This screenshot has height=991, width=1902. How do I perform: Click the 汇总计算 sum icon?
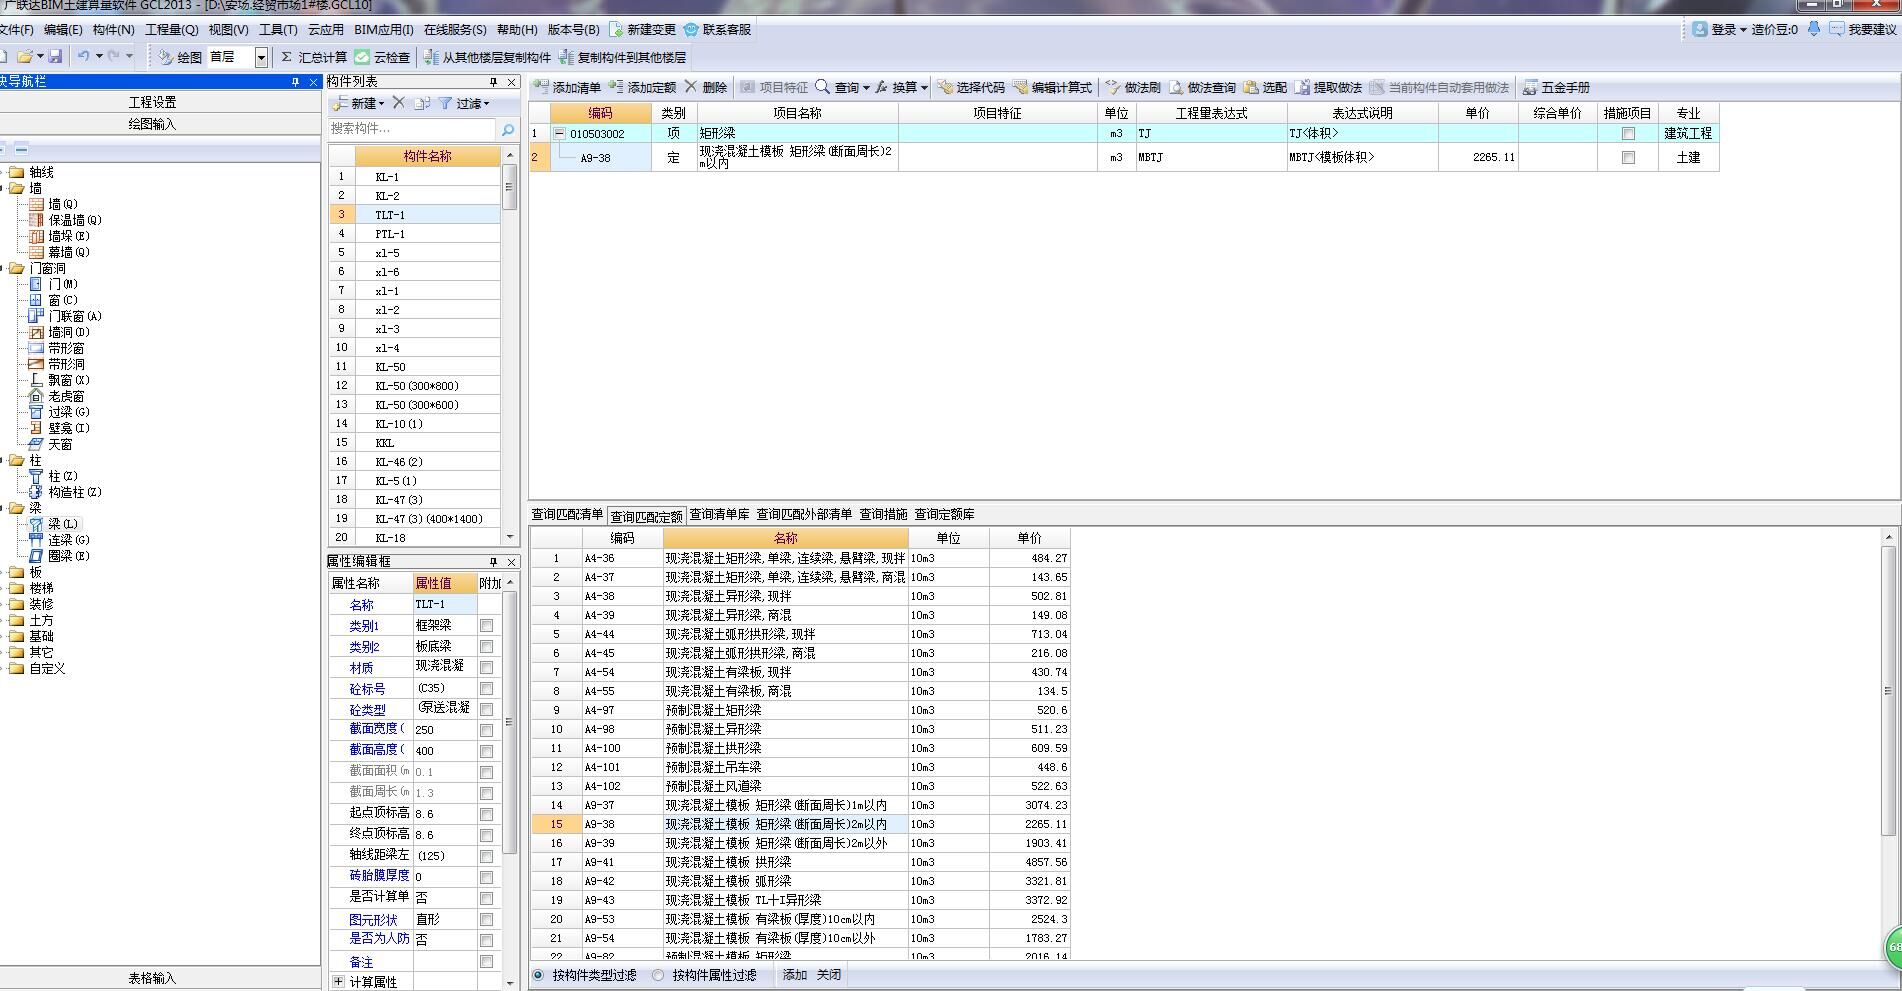tap(287, 57)
